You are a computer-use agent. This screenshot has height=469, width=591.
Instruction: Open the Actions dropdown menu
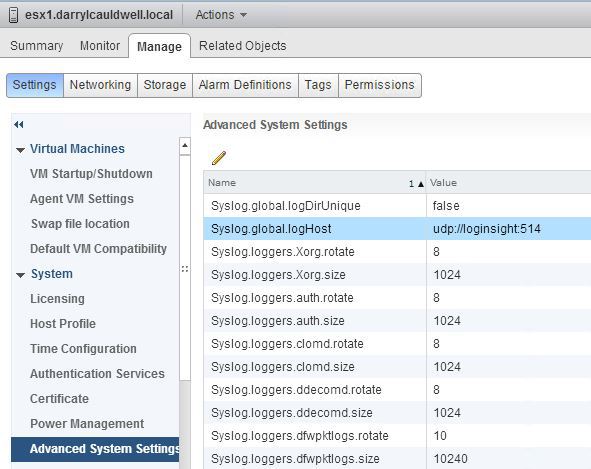221,15
